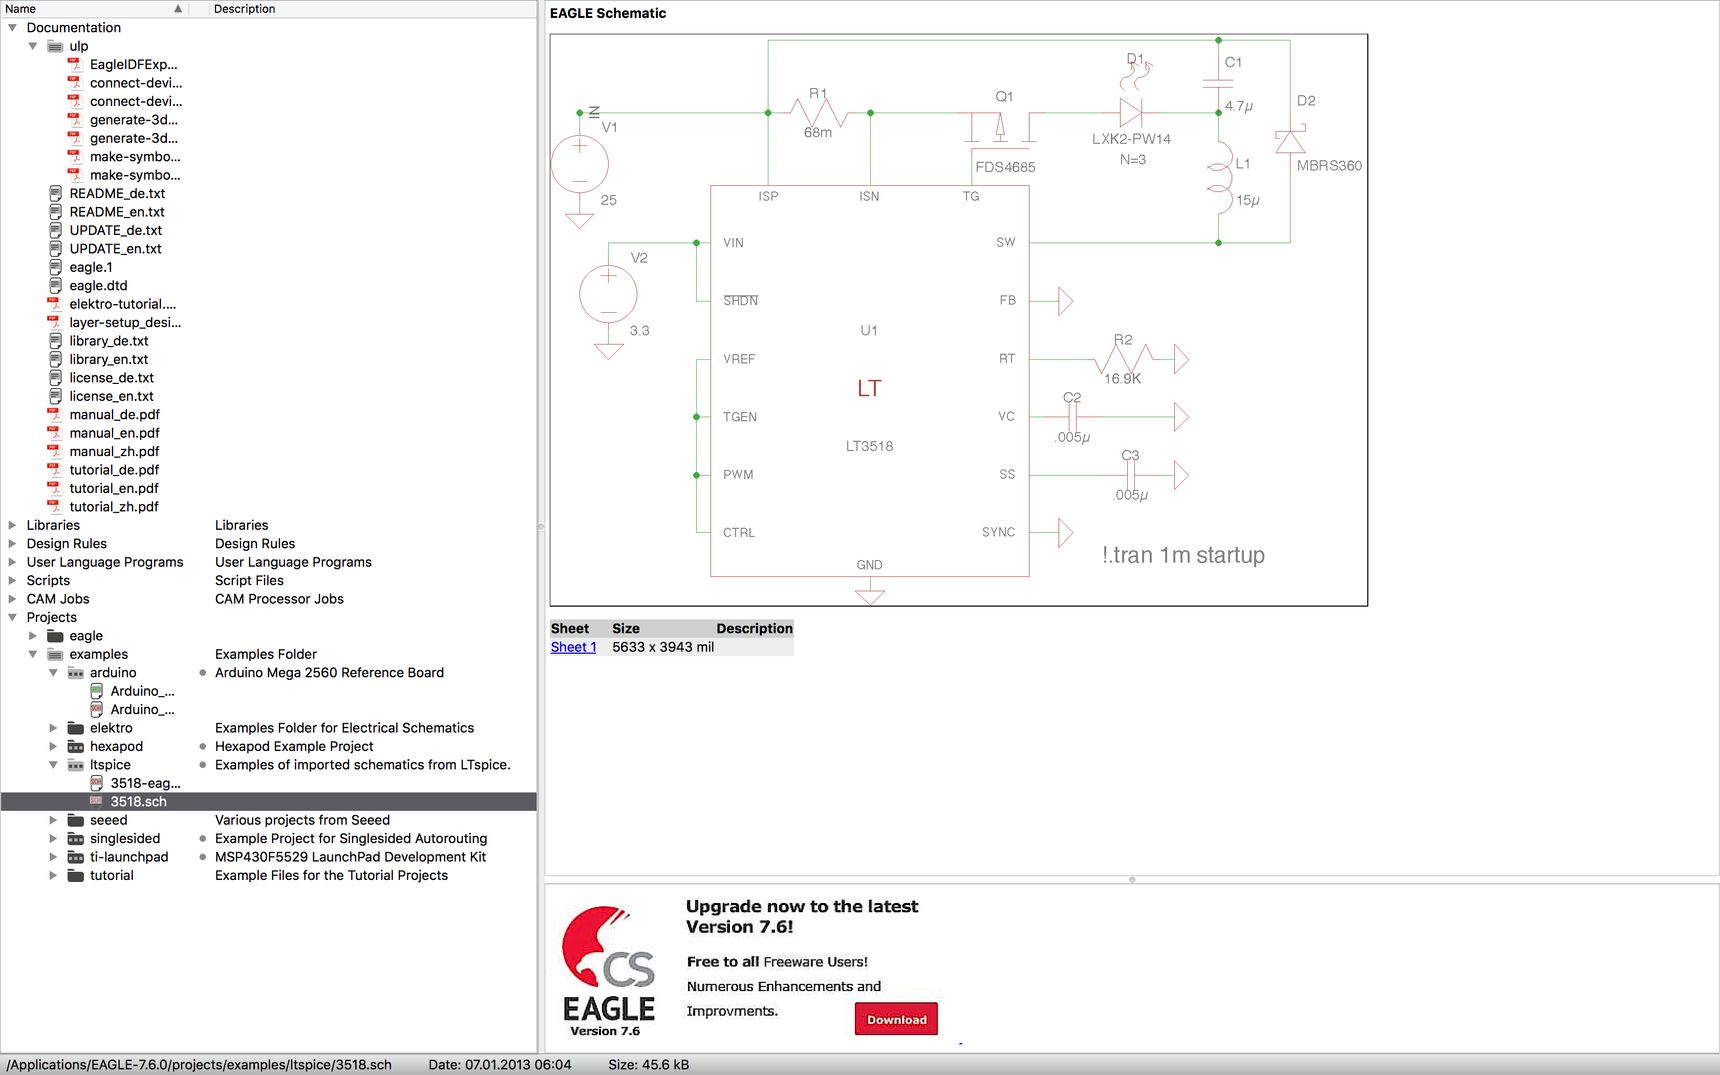Click the singlesided project folder icon
This screenshot has height=1075, width=1720.
coord(76,839)
